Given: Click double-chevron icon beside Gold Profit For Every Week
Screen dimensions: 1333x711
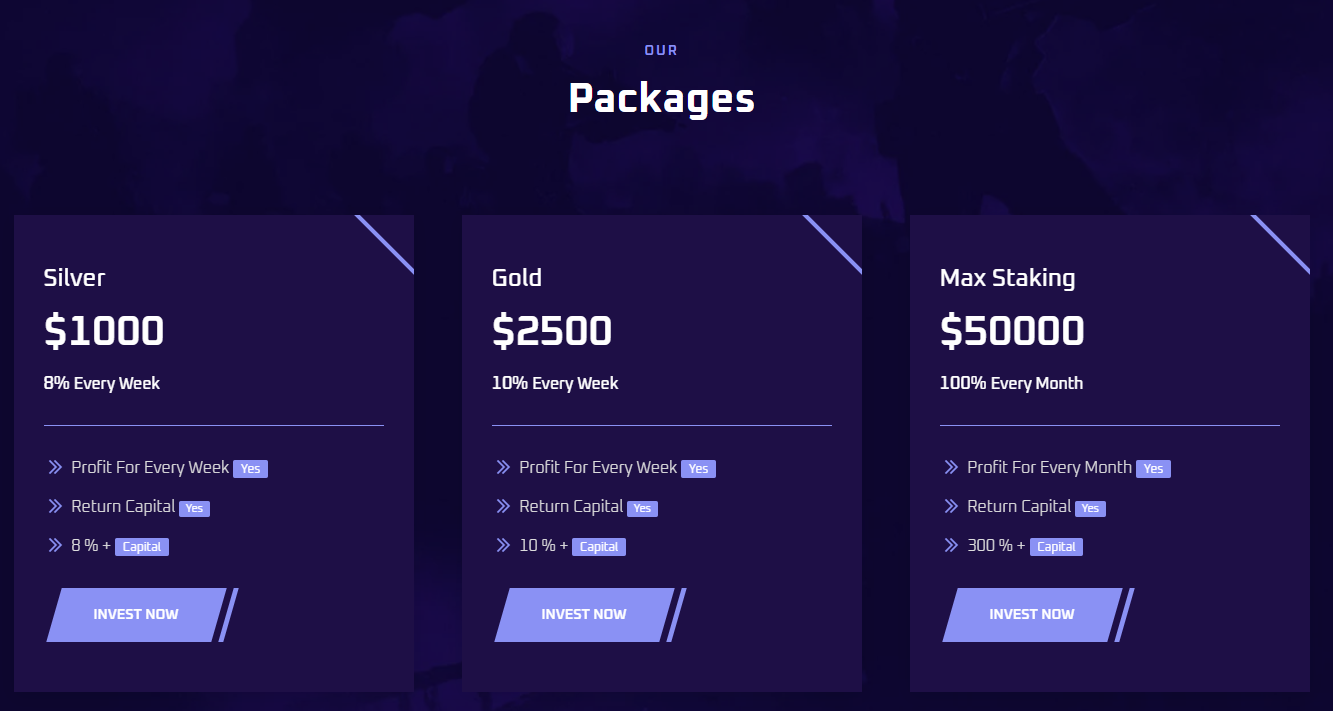Looking at the screenshot, I should click(x=503, y=467).
